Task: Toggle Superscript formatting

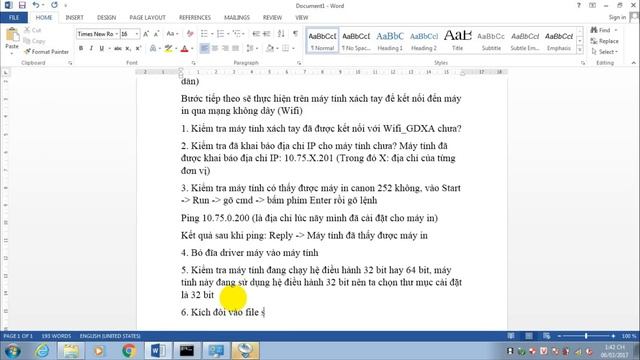Action: [x=138, y=49]
